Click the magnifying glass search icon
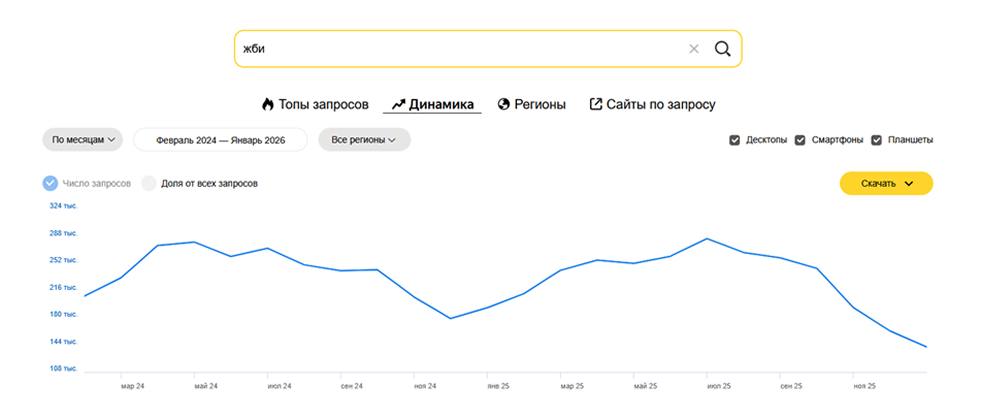The width and height of the screenshot is (981, 415). (x=722, y=49)
